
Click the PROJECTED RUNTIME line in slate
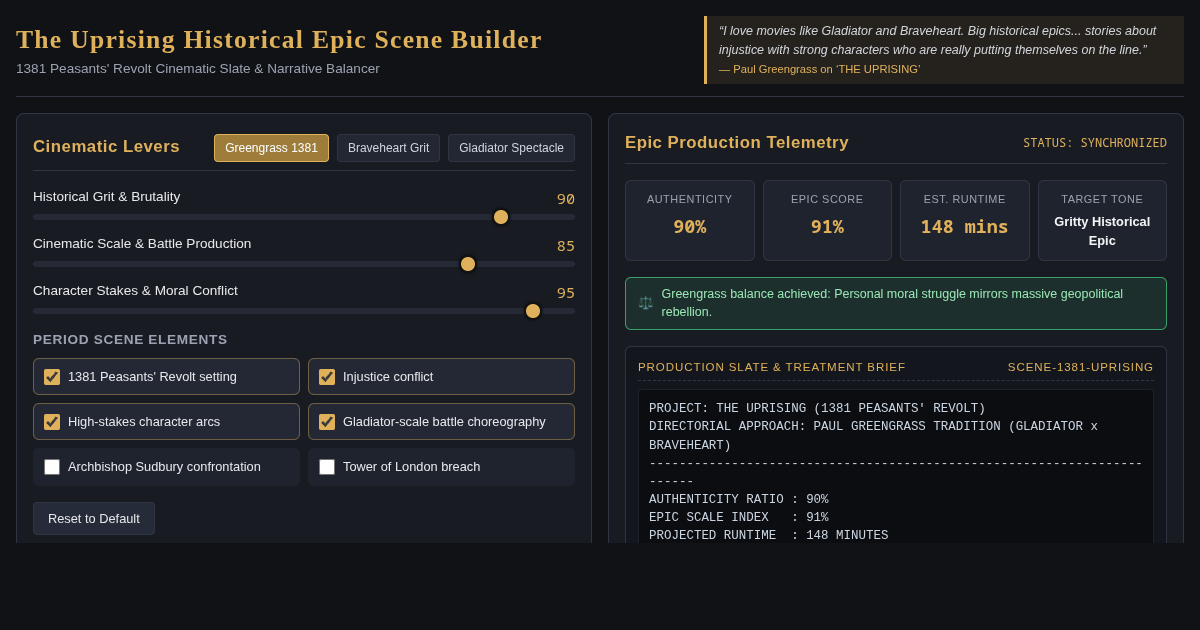click(x=768, y=536)
